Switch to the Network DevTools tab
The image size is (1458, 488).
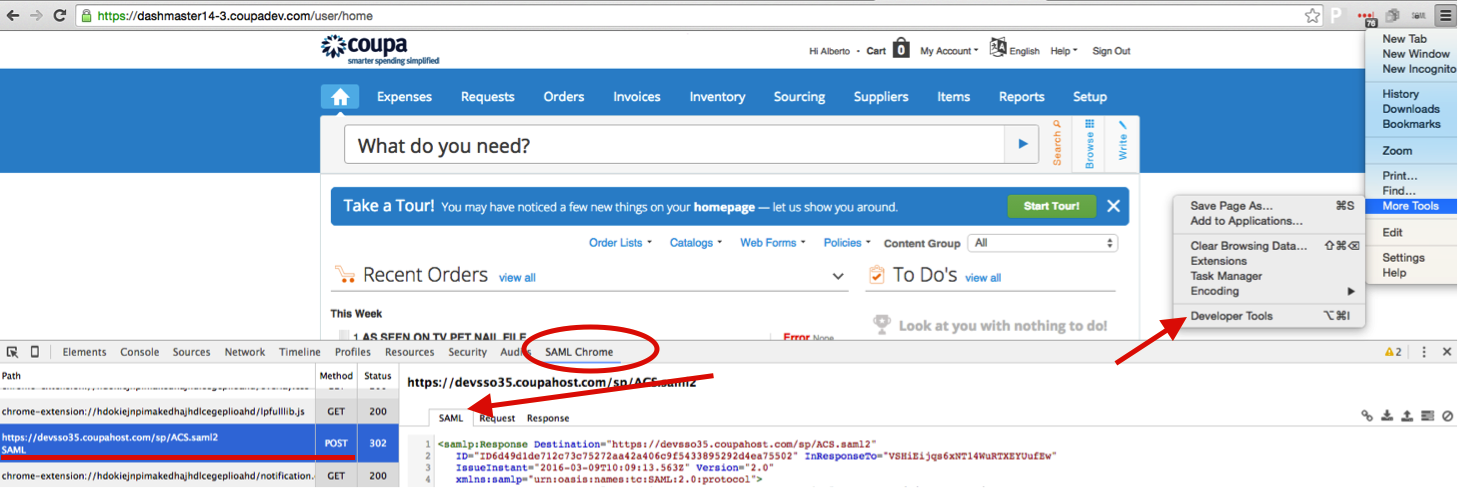(x=245, y=352)
